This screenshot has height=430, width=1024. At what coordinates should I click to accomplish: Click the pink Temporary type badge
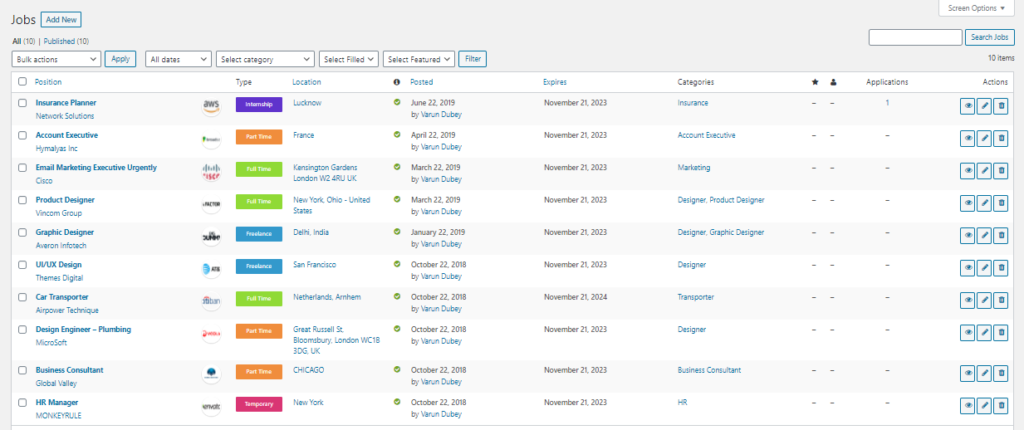pos(259,405)
